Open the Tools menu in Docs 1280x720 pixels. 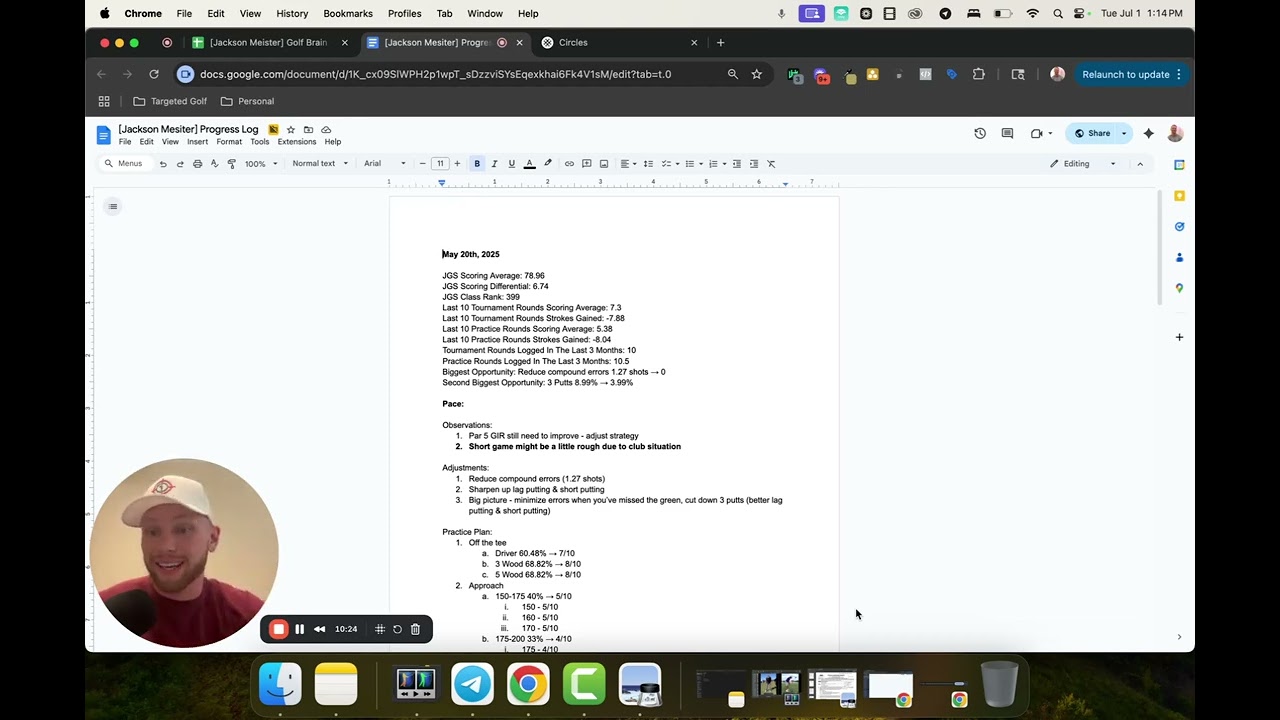pyautogui.click(x=260, y=142)
